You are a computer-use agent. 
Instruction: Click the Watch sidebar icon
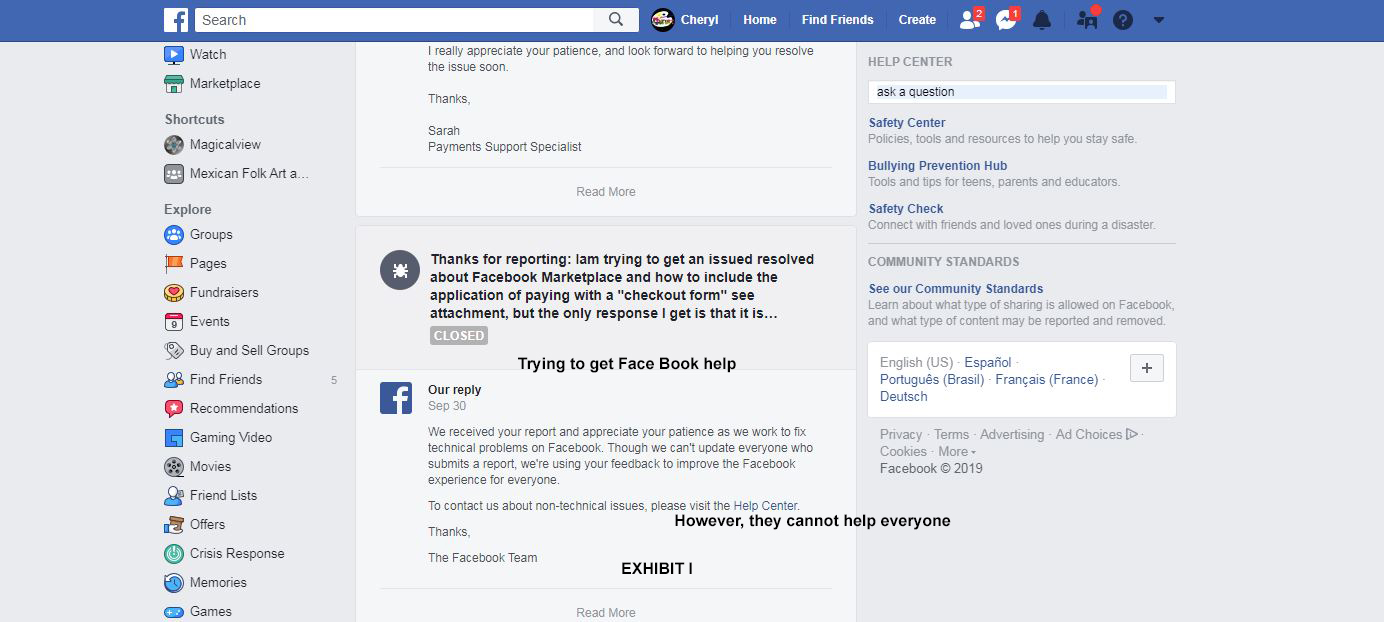tap(174, 55)
